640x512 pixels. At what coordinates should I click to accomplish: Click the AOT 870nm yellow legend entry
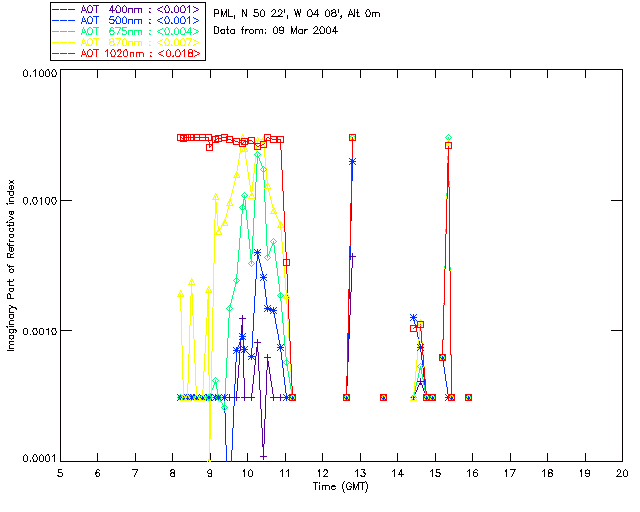[x=126, y=42]
